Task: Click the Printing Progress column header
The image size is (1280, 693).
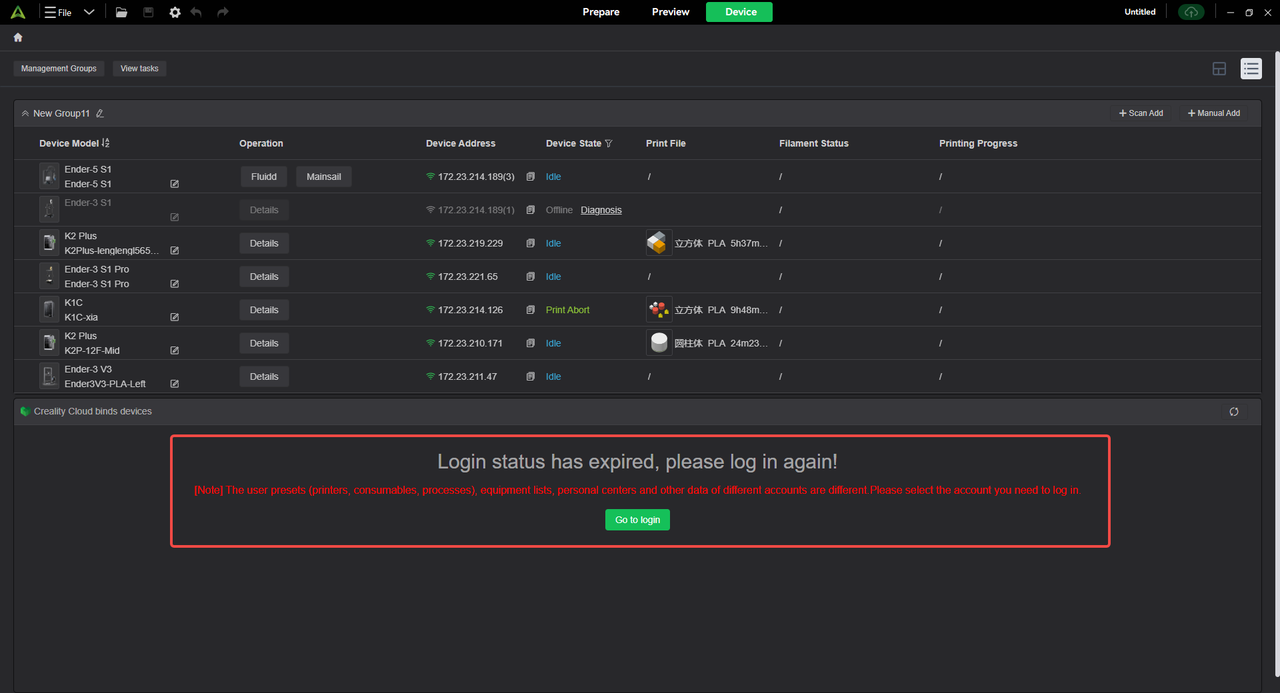Action: point(978,143)
